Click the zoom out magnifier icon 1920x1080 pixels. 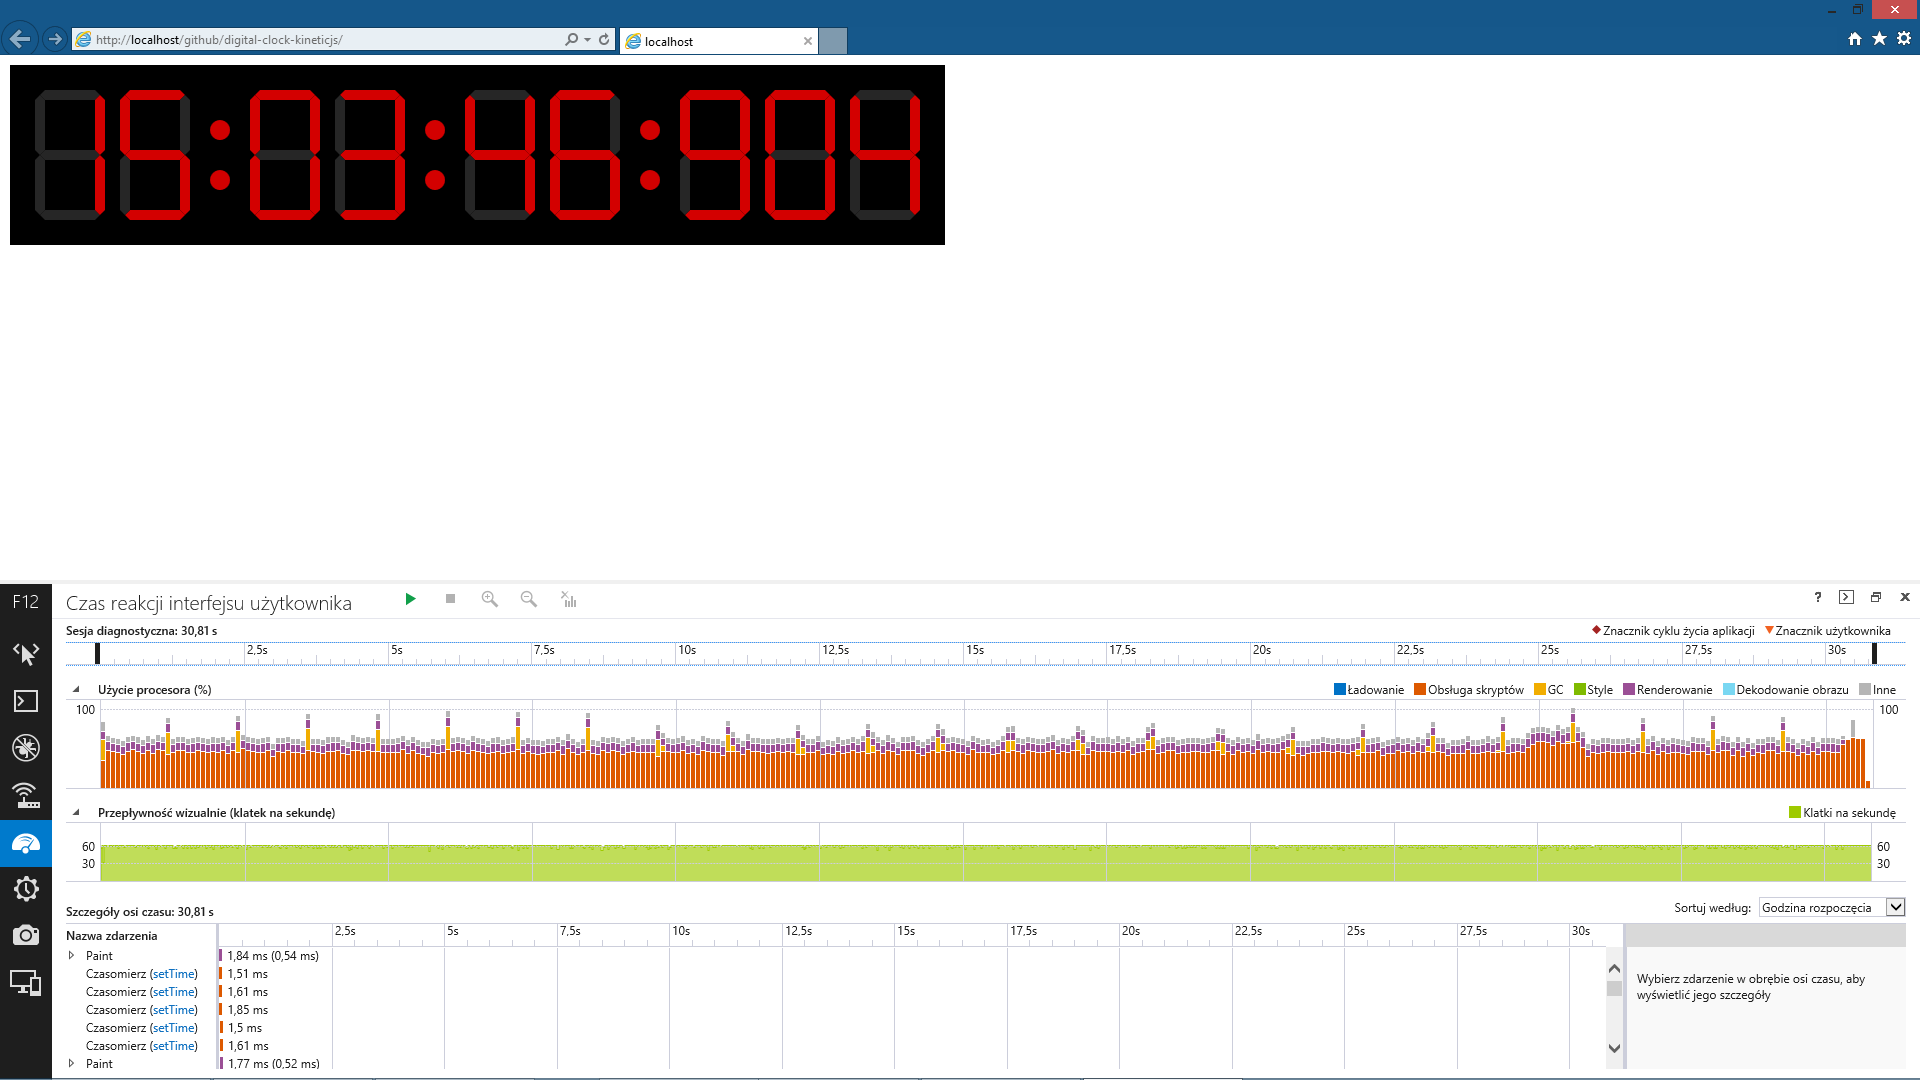(x=529, y=599)
